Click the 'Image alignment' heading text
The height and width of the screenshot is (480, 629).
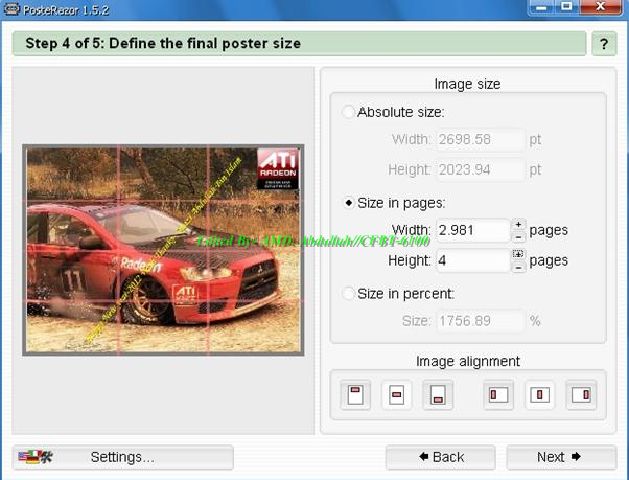point(468,362)
